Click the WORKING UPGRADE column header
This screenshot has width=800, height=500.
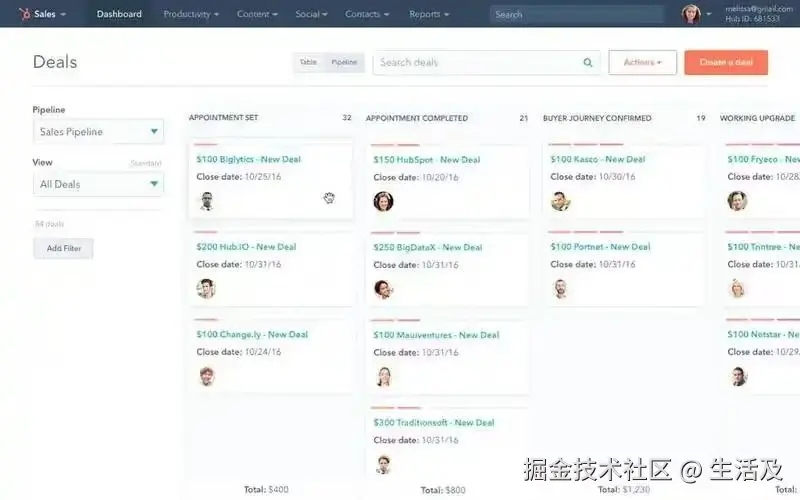(x=757, y=118)
